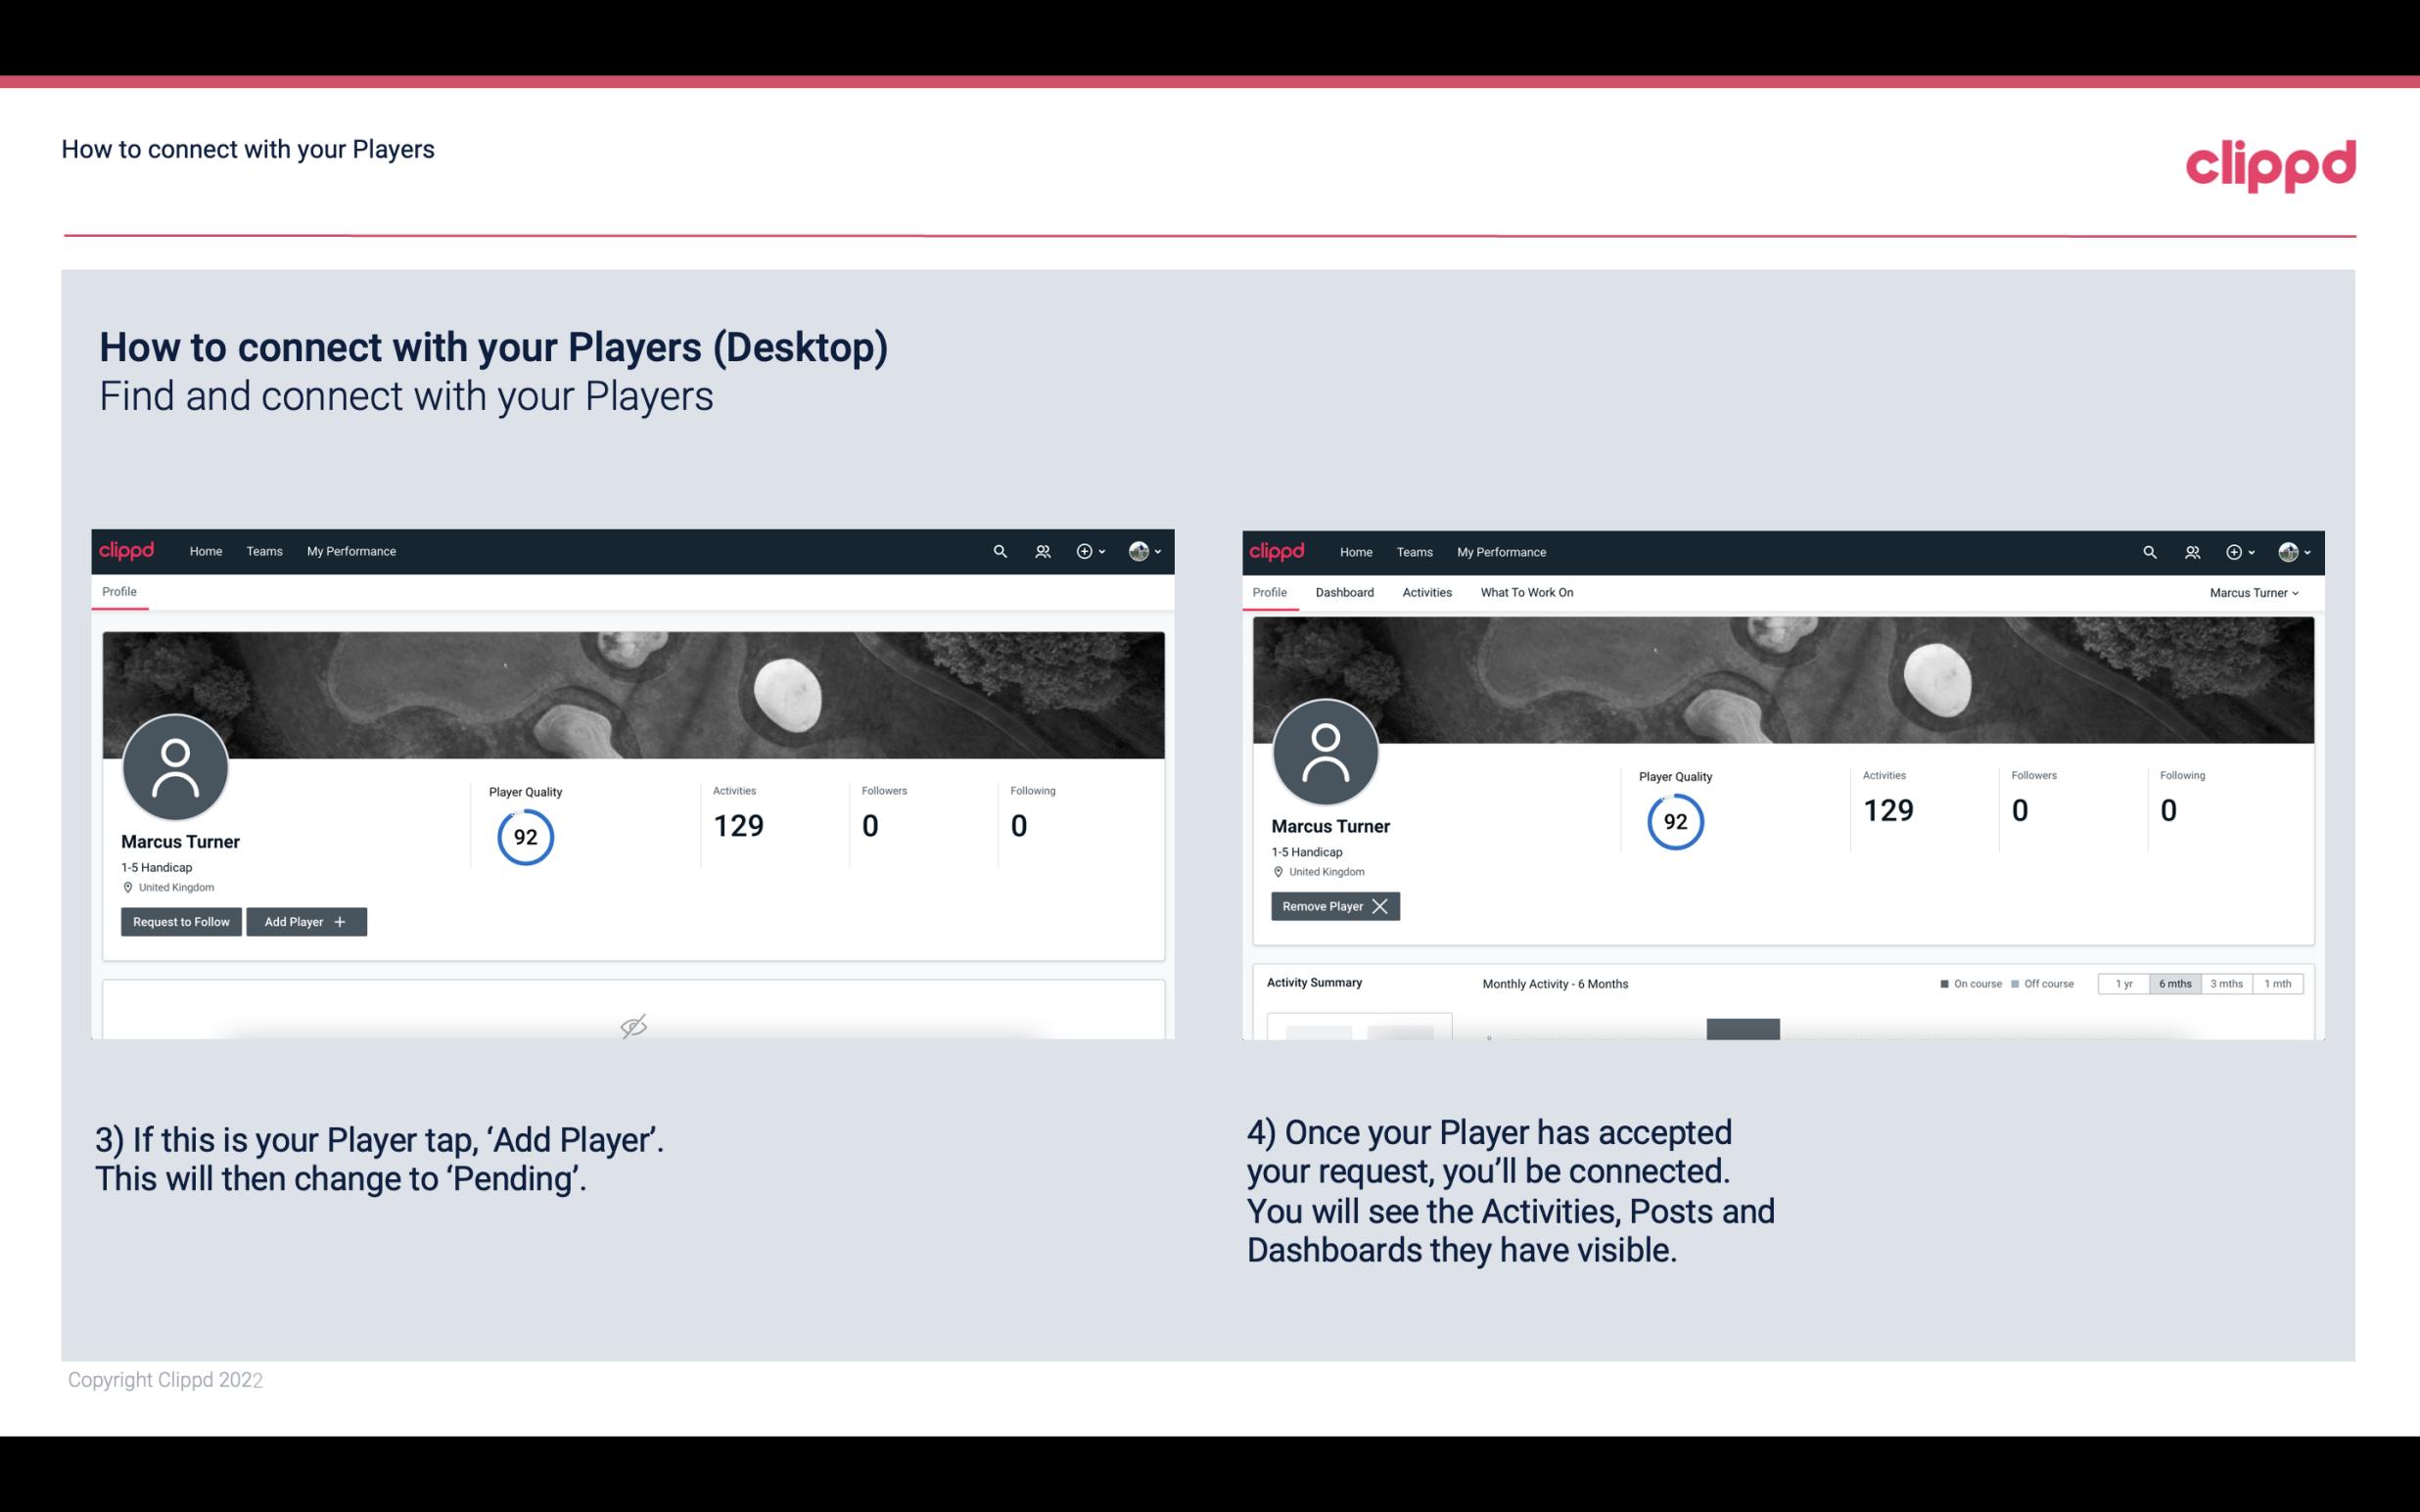Select the '6 mths' activity time toggle

pos(2171,983)
